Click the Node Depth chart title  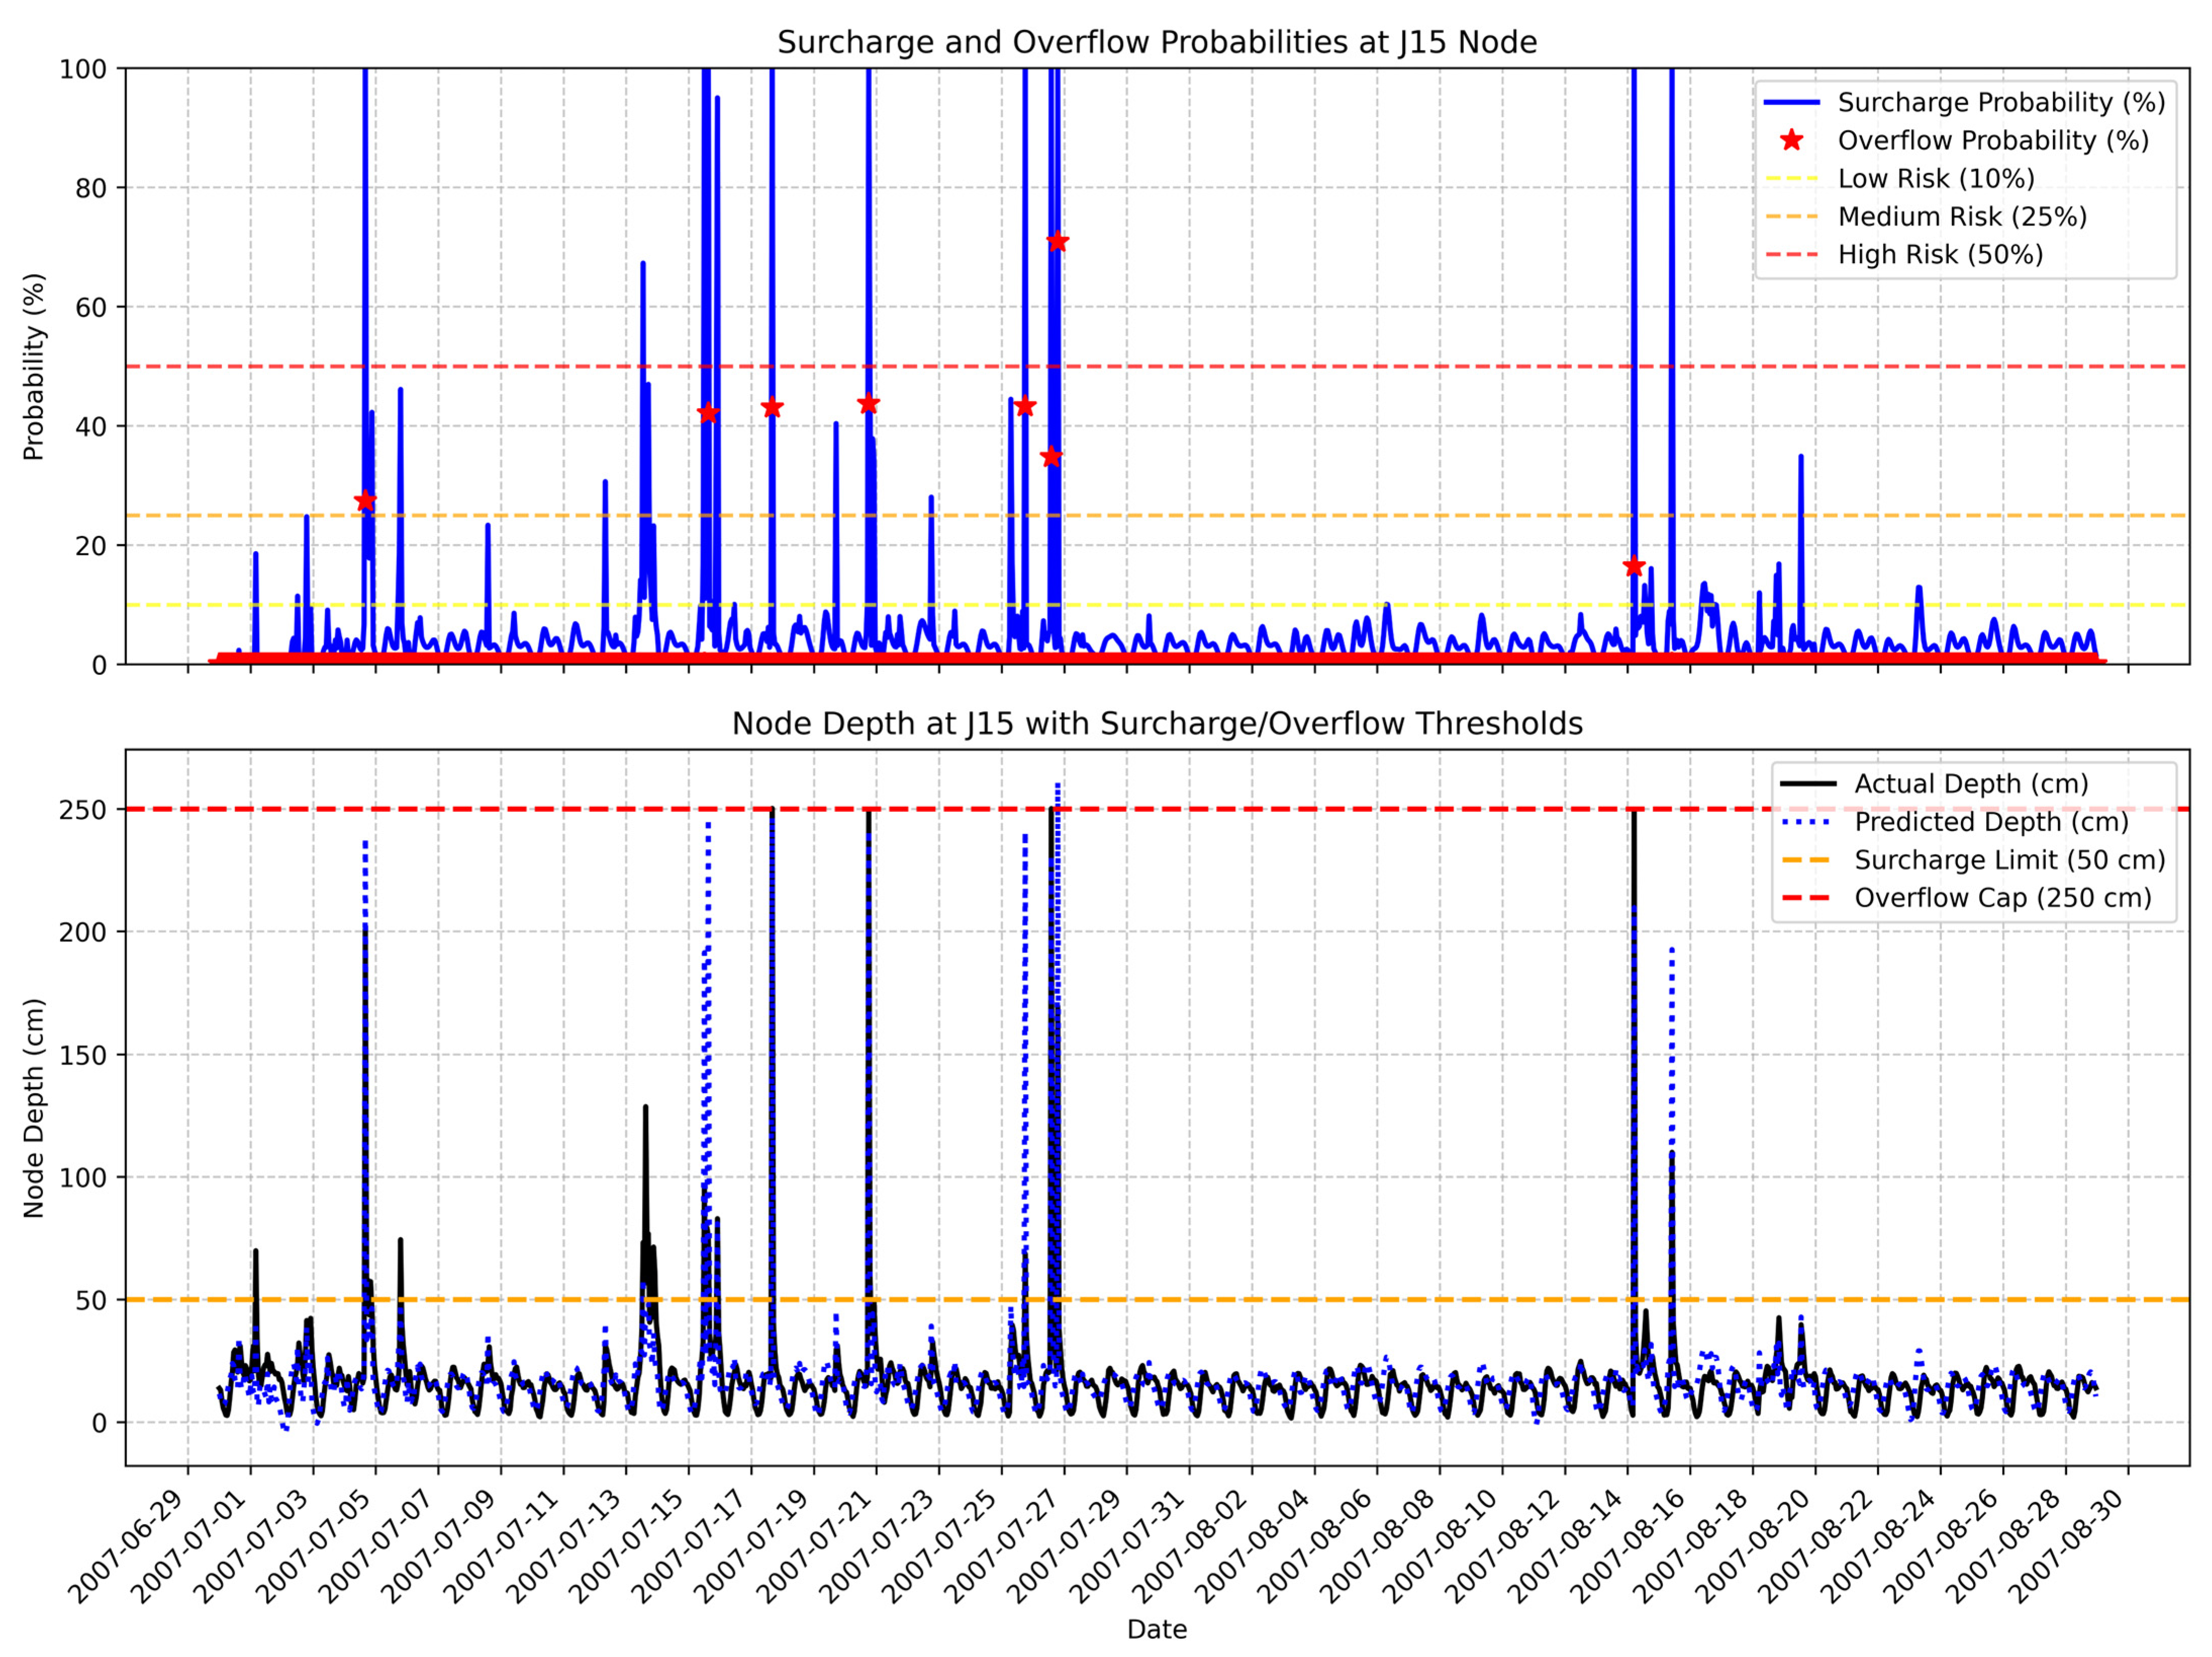tap(1157, 724)
